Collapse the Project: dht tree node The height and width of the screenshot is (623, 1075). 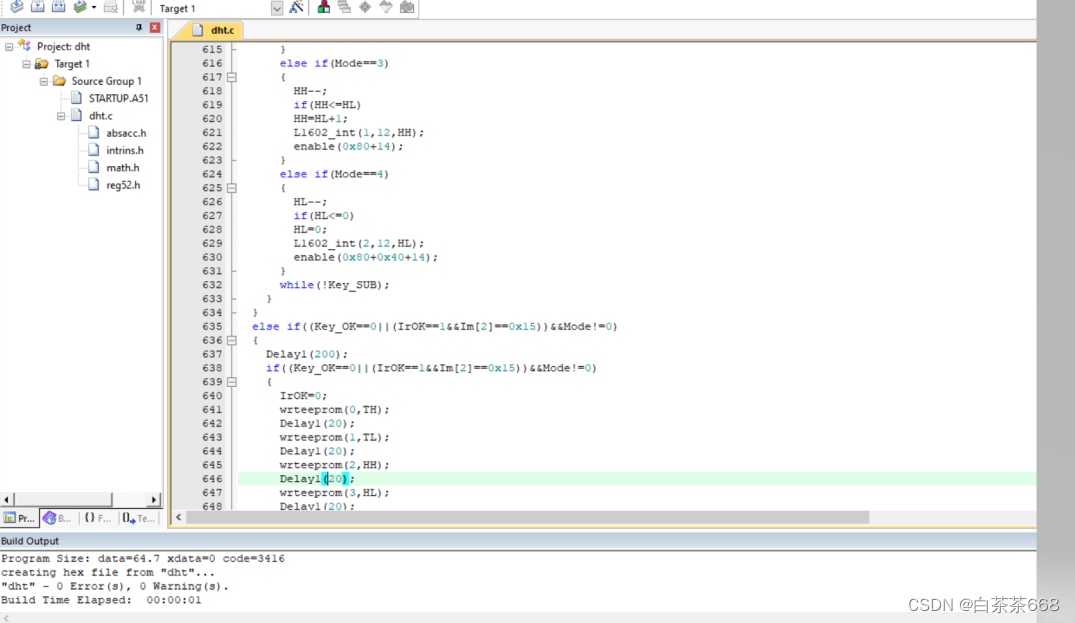click(x=9, y=46)
